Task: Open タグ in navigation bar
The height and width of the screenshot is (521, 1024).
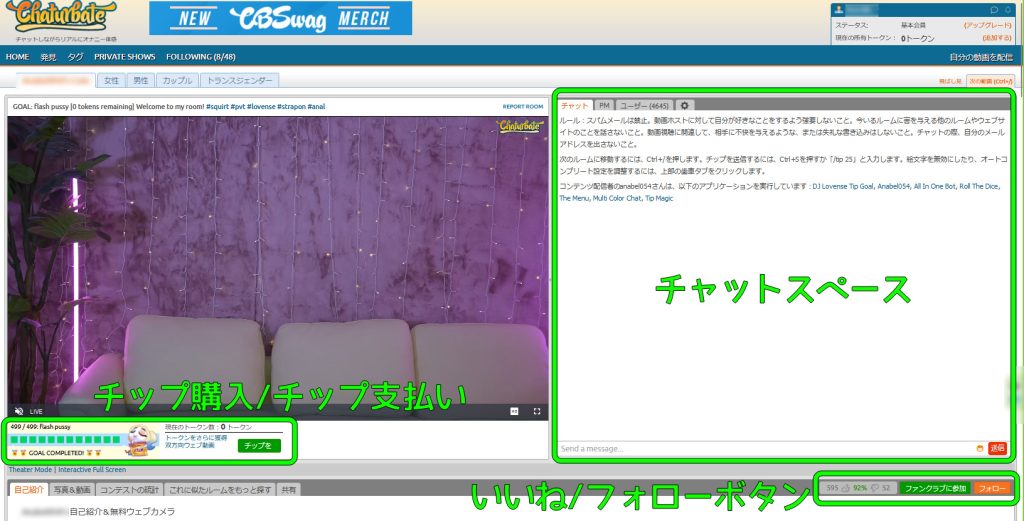Action: [76, 57]
